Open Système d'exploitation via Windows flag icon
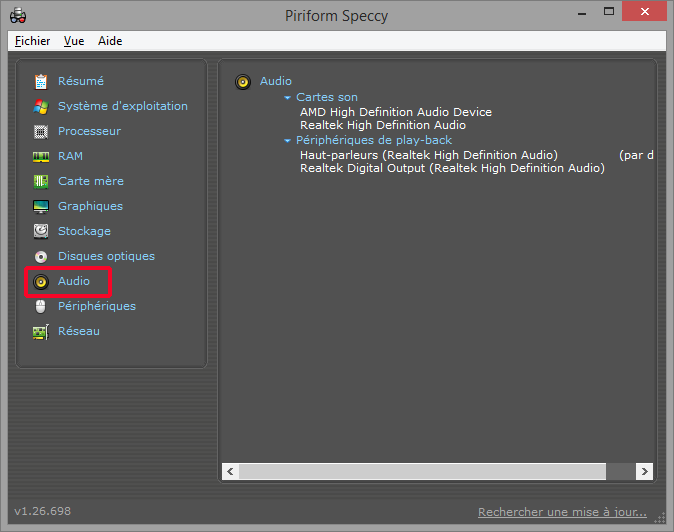This screenshot has width=674, height=532. [41, 106]
